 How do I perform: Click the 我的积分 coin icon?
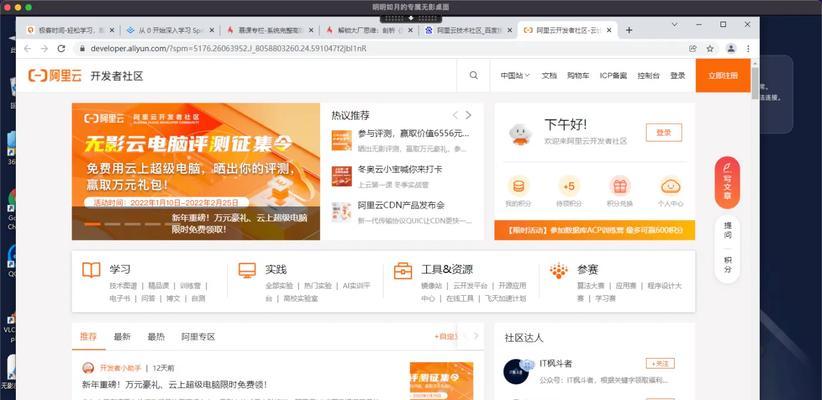pyautogui.click(x=518, y=186)
